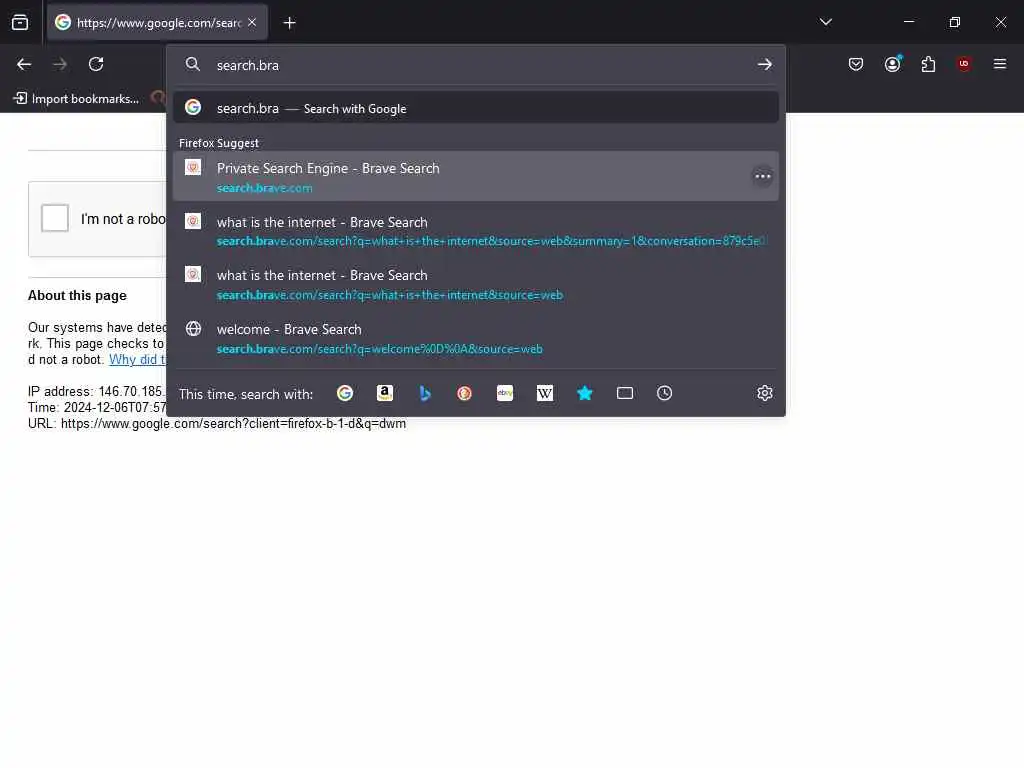The height and width of the screenshot is (768, 1024).
Task: Close the Google search tab
Action: click(x=252, y=22)
